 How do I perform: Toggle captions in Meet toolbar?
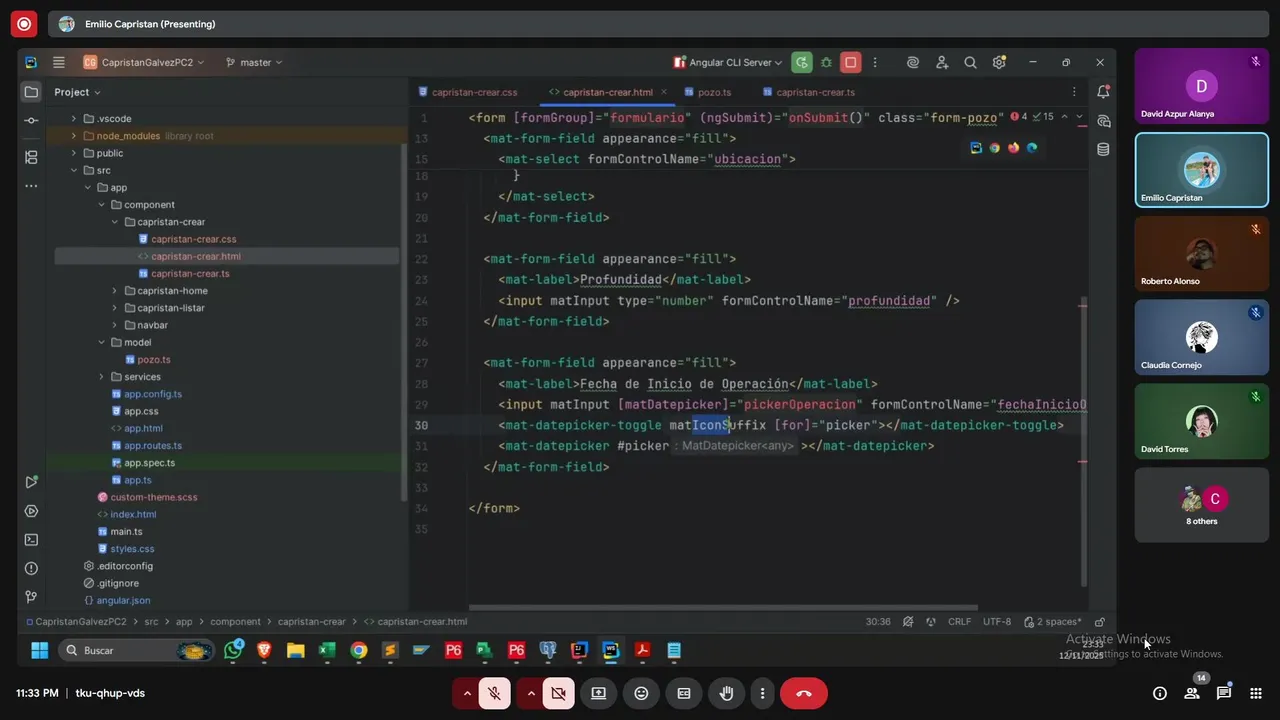[x=684, y=693]
